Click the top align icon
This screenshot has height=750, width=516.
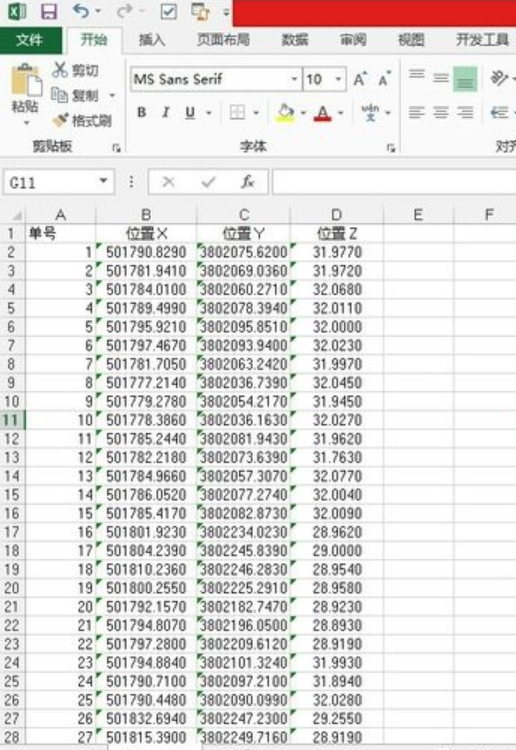point(417,77)
